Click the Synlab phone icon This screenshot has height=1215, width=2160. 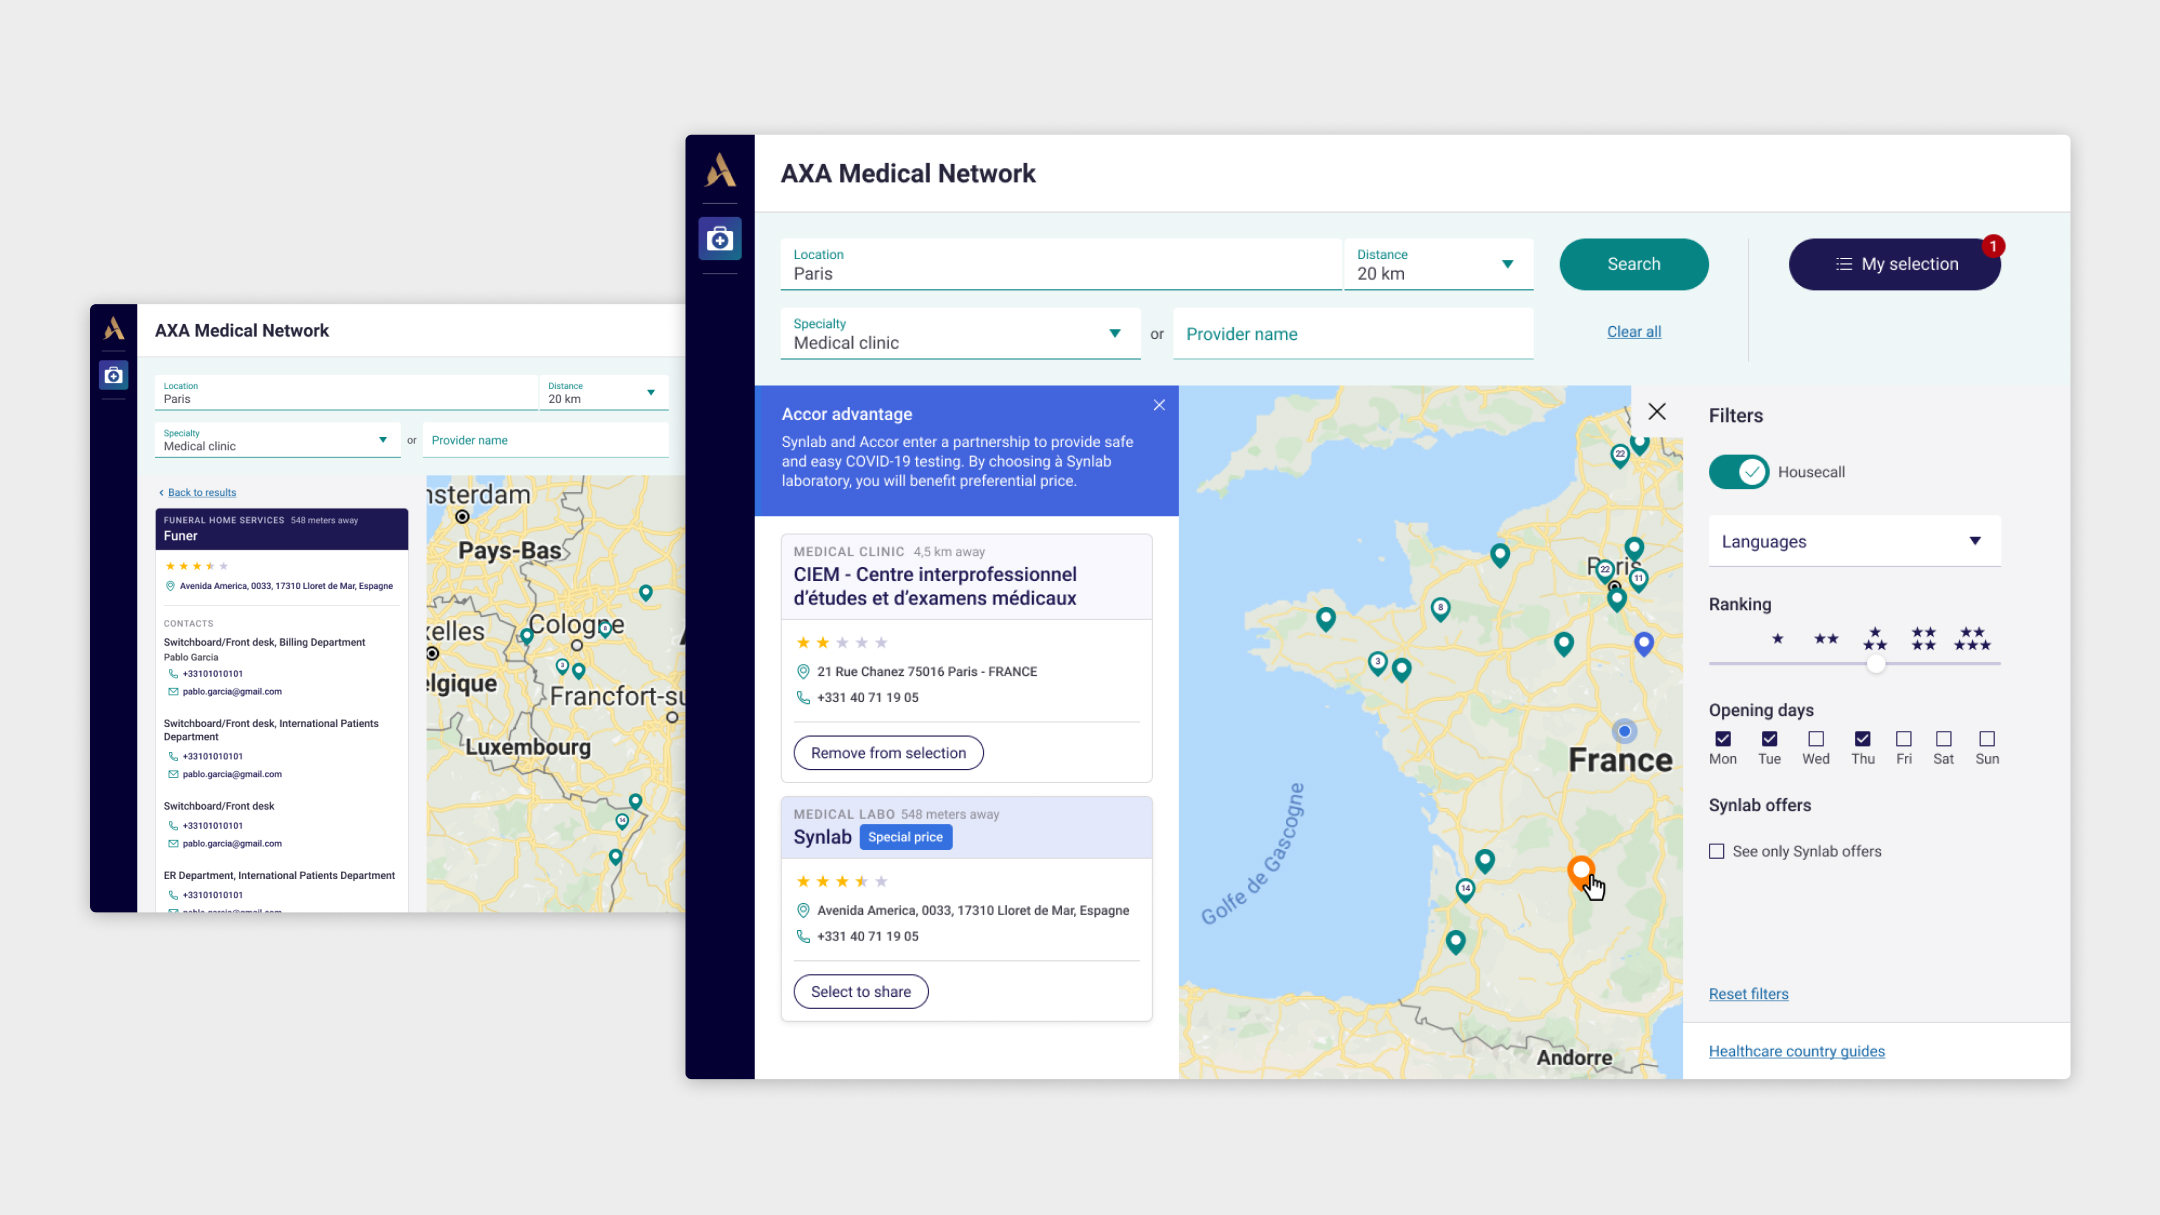[x=802, y=937]
